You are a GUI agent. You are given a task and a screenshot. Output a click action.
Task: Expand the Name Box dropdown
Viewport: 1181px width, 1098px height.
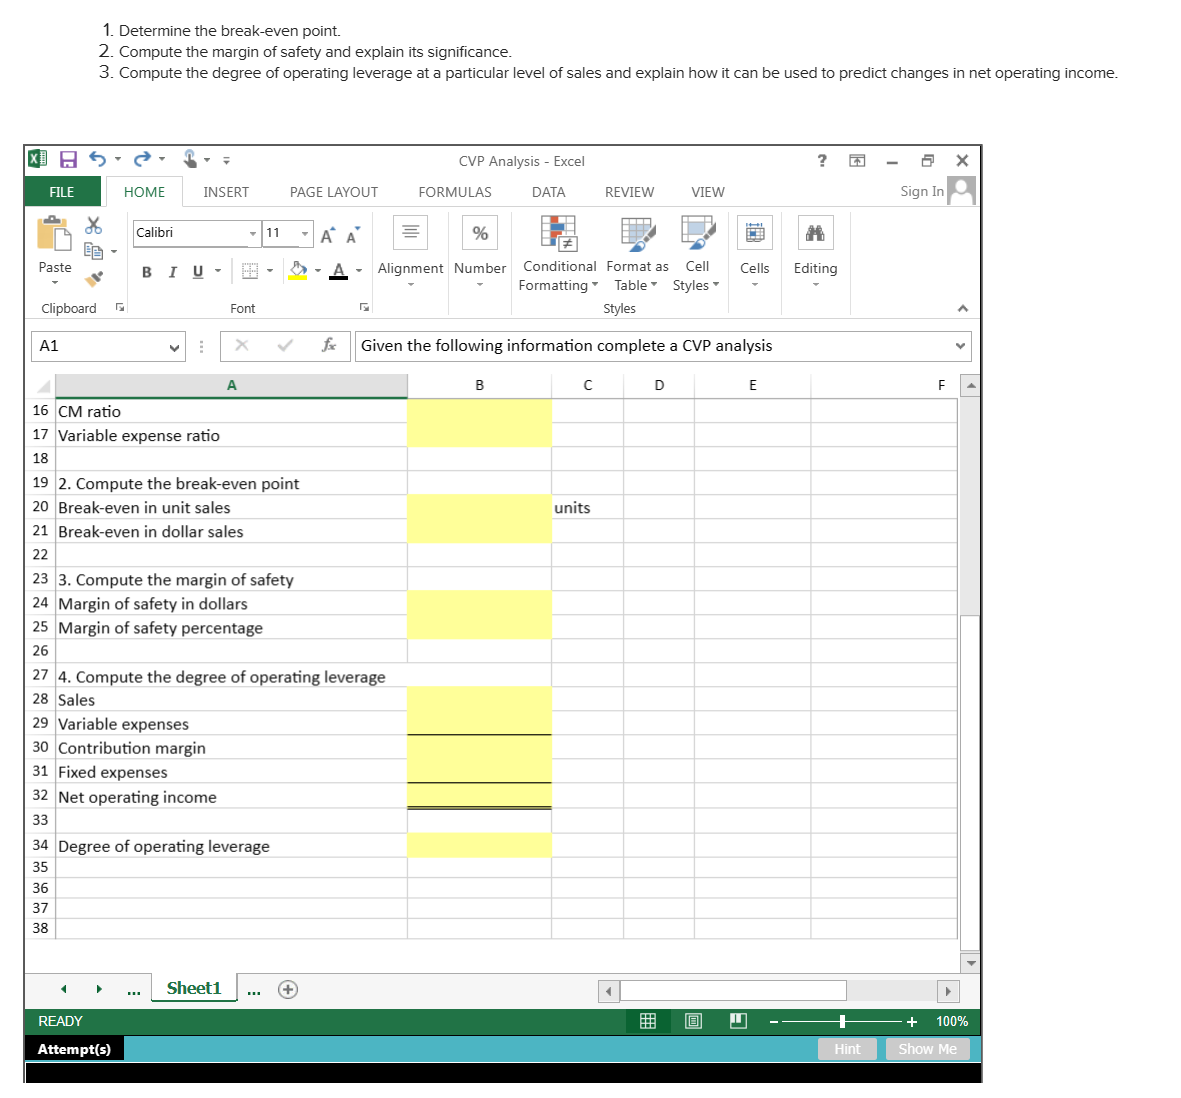[174, 347]
